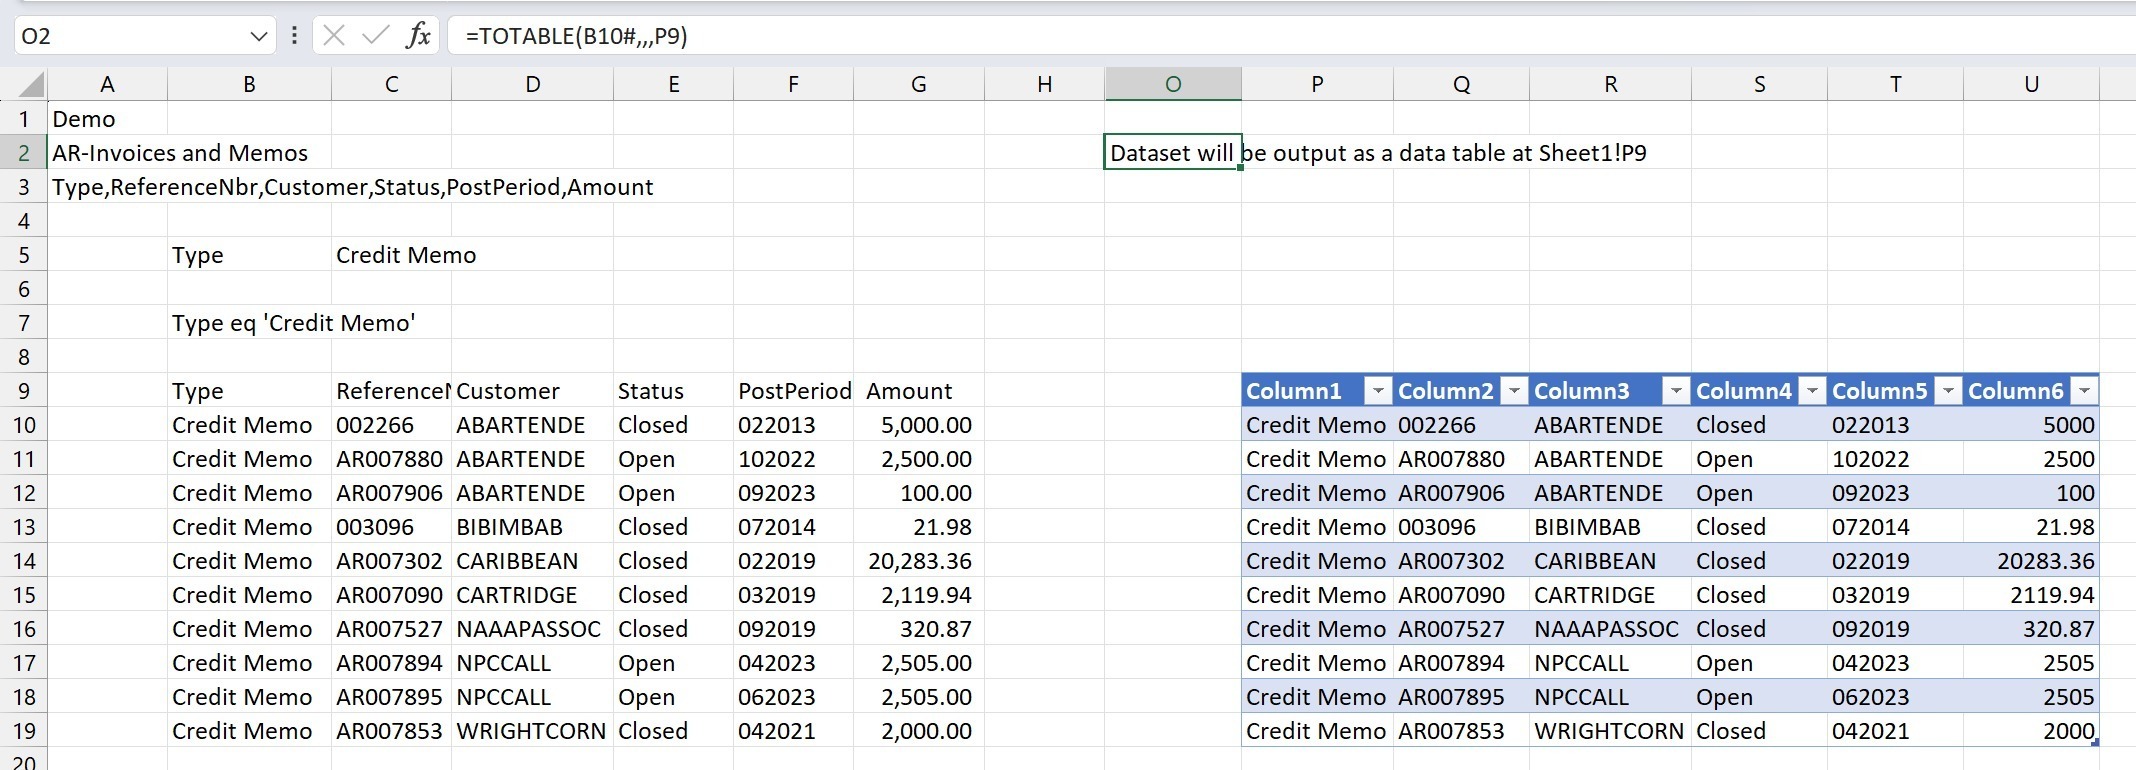Click the Customer header cell in column D
This screenshot has width=2136, height=770.
tap(532, 391)
